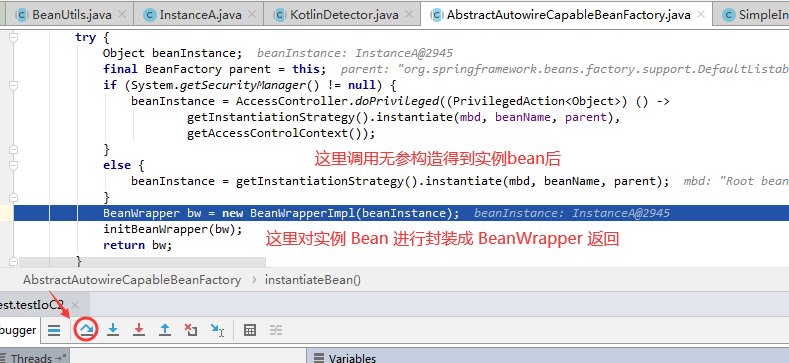The width and height of the screenshot is (789, 363).
Task: Close the testIoC2 debug session tab
Action: click(x=75, y=305)
